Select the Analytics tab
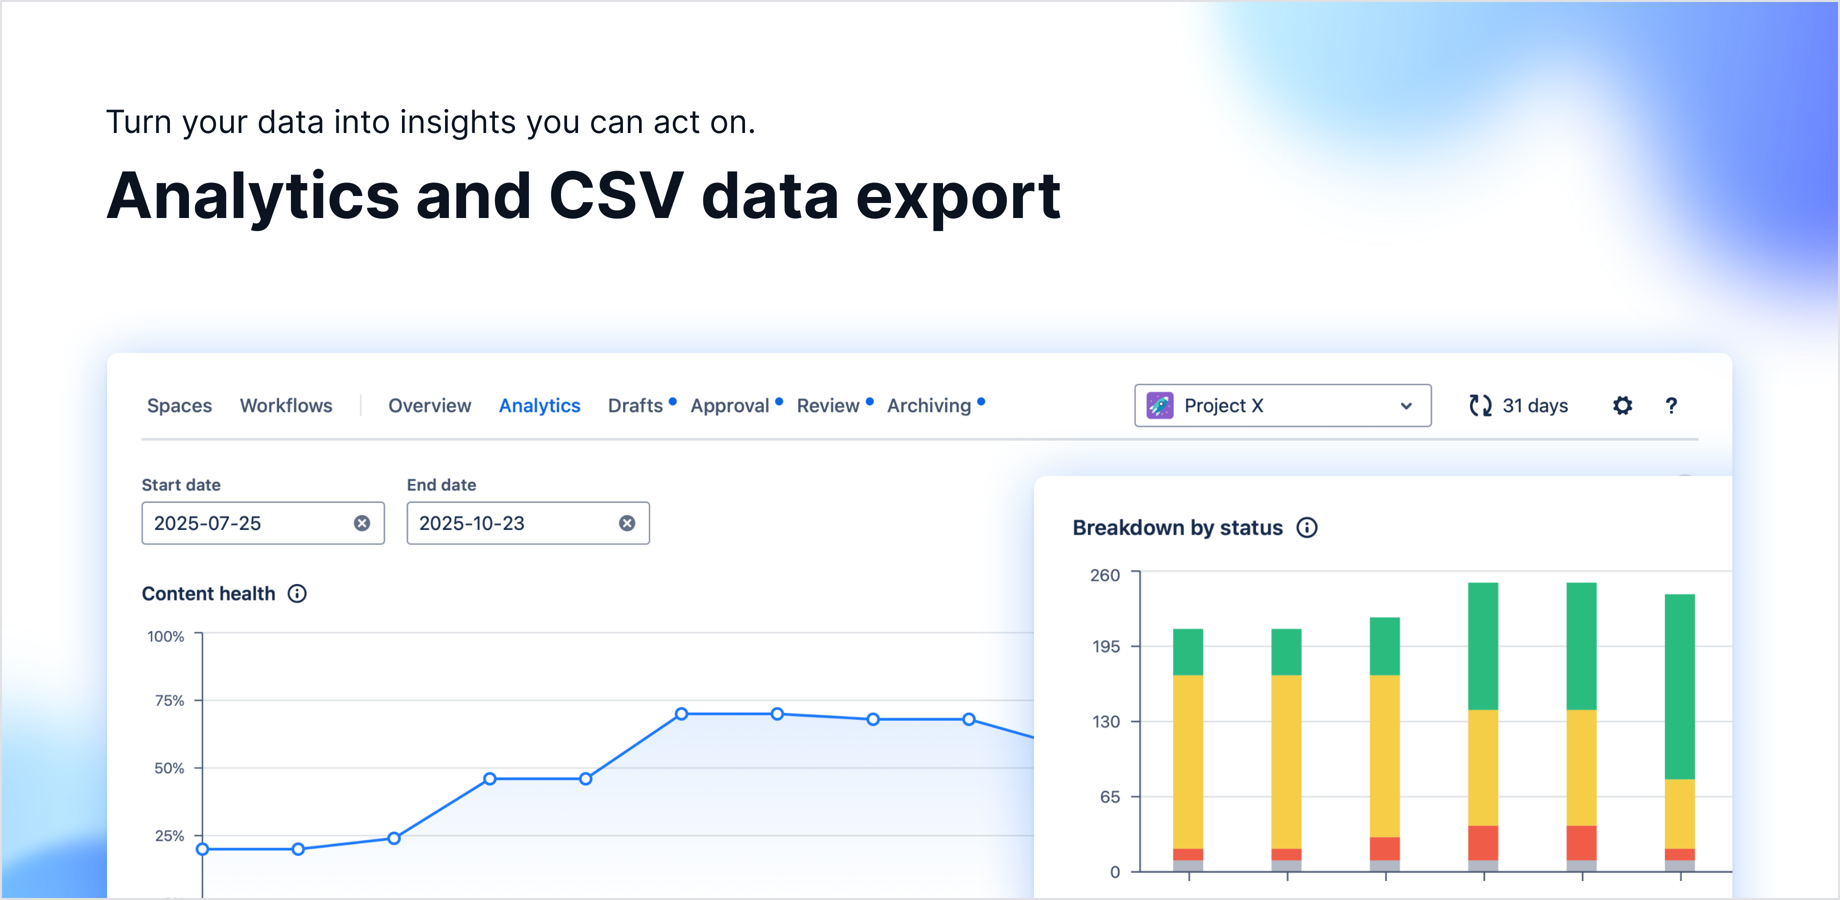Screen dimensions: 1840x900 click(x=539, y=405)
